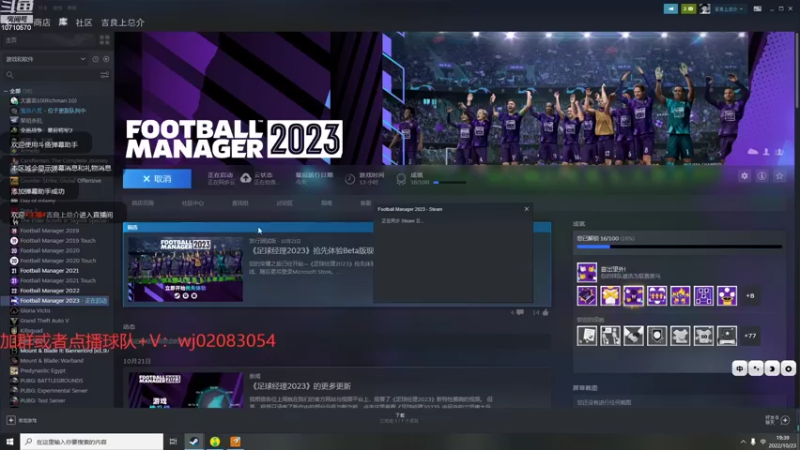Viewport: 800px width, 450px height.
Task: Open the 社区中心 (Community Hub) tab
Action: (x=192, y=203)
